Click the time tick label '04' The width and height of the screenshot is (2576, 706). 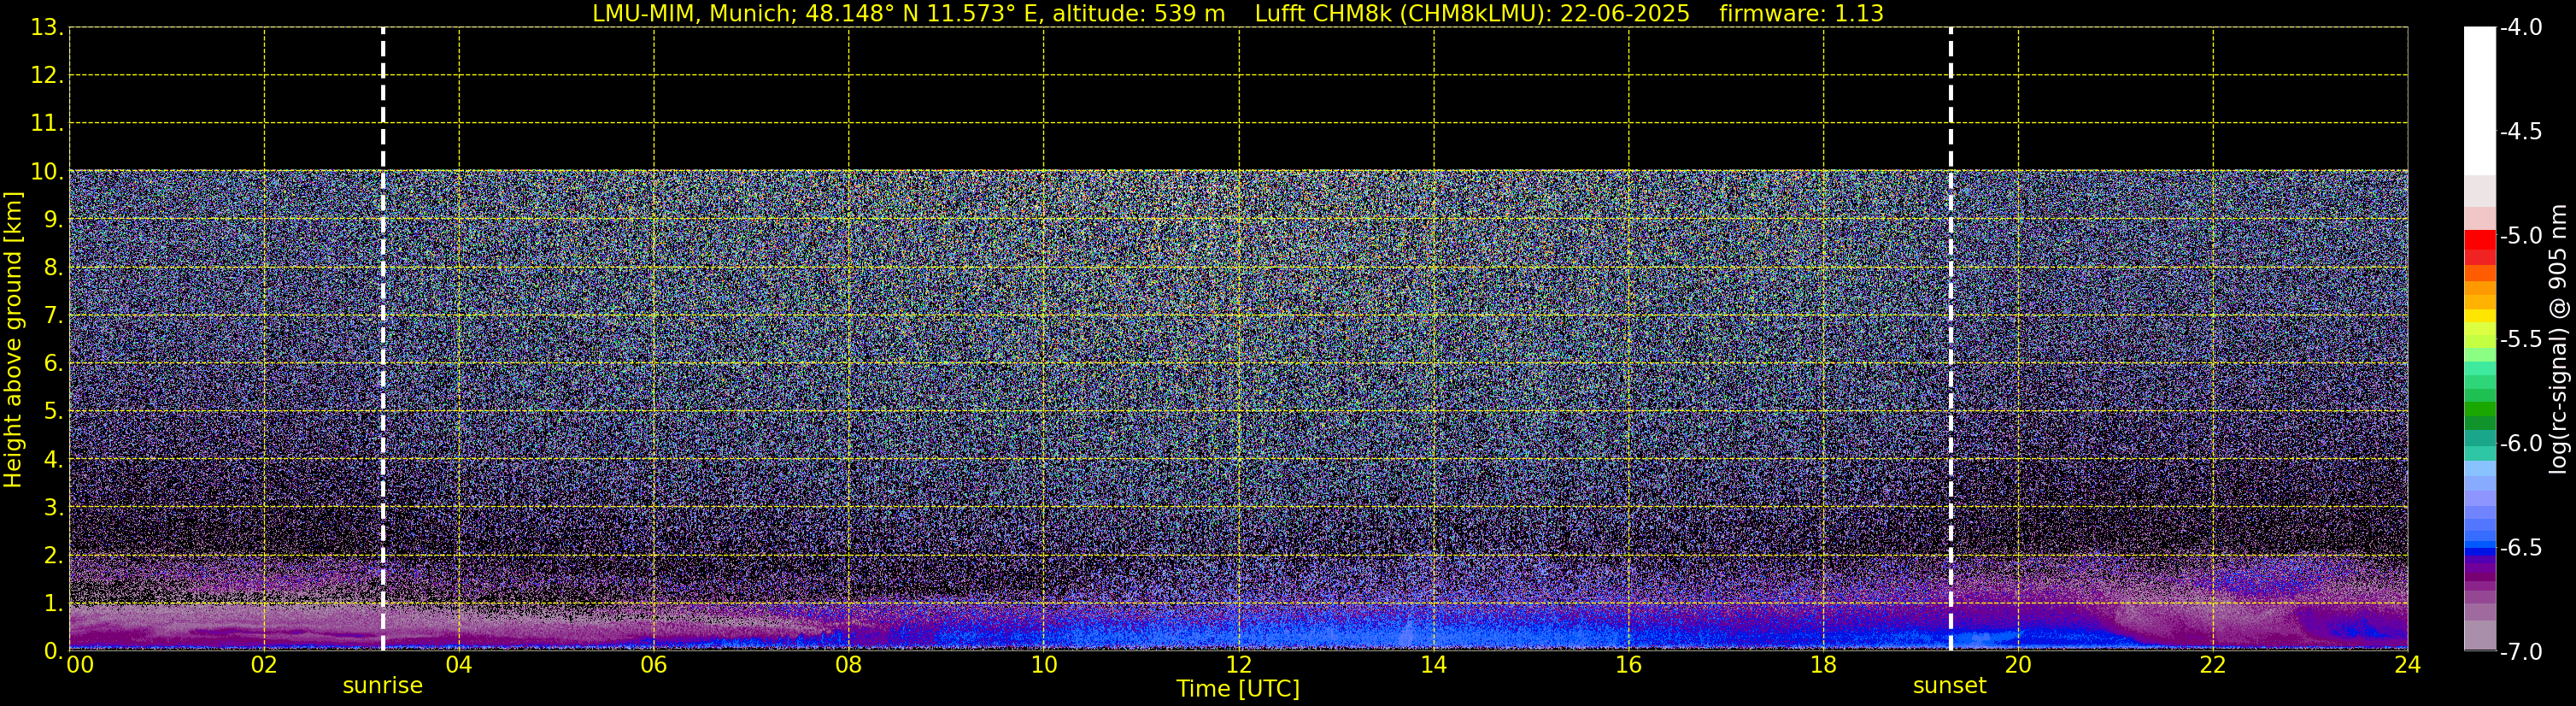[459, 665]
